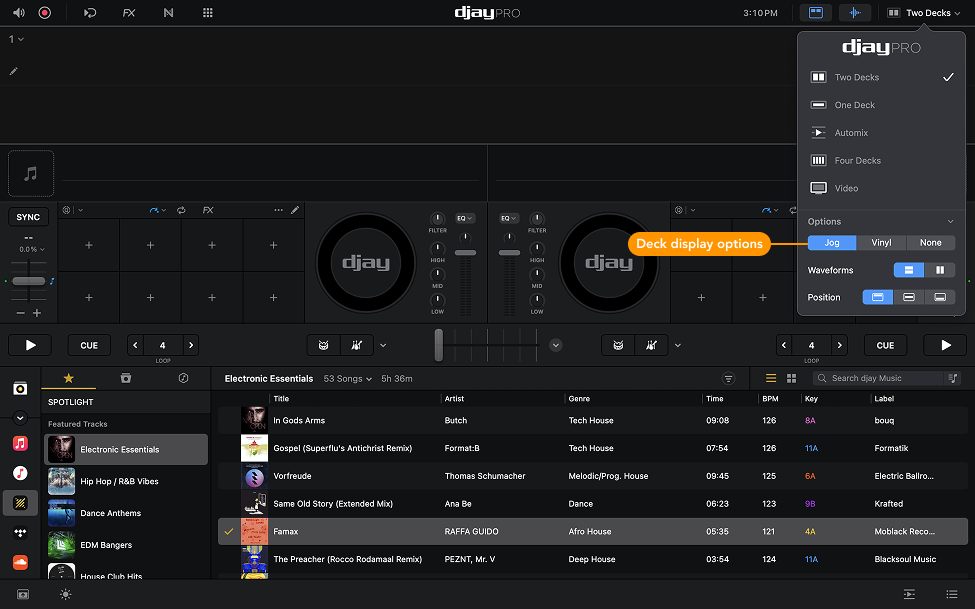Click the Neural Mix icon in the toolbar

pyautogui.click(x=167, y=13)
